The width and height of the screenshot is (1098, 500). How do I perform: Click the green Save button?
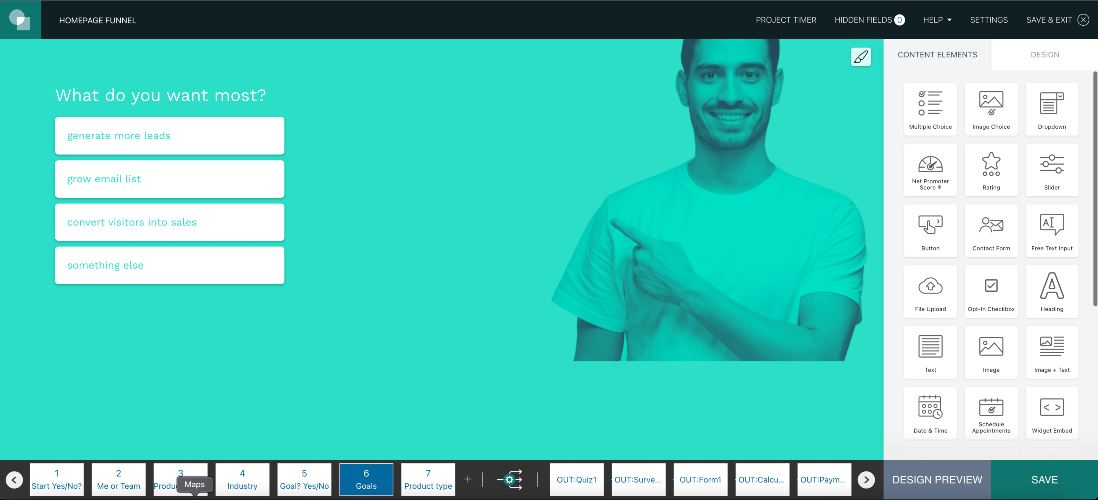click(x=1045, y=480)
